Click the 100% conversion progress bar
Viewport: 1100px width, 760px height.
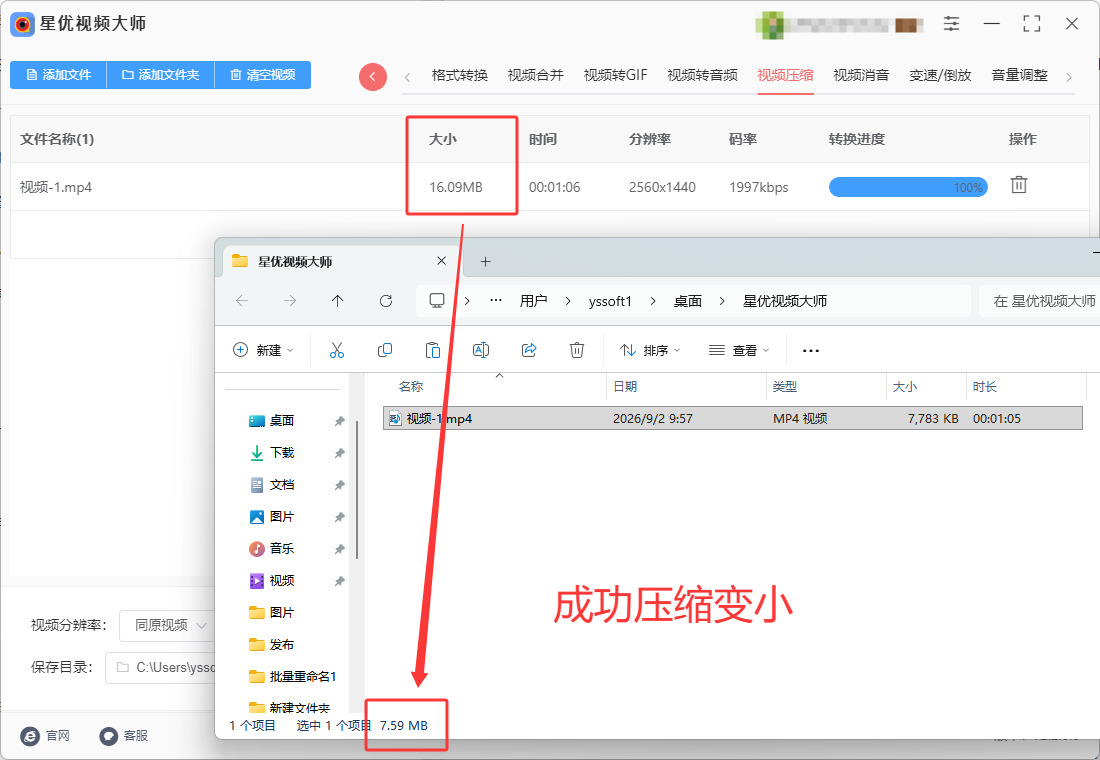[x=908, y=187]
